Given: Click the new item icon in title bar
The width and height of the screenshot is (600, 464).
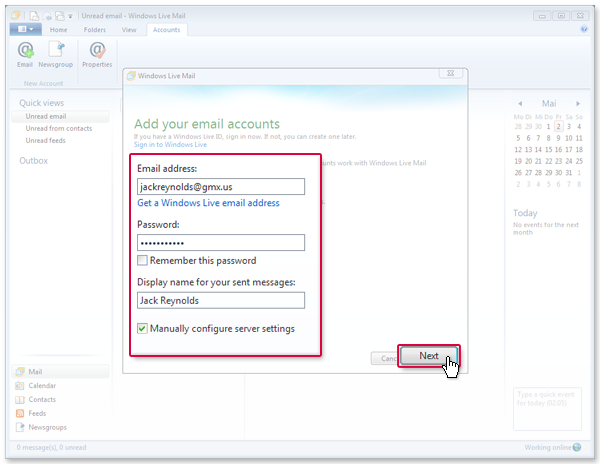Looking at the screenshot, I should click(34, 16).
